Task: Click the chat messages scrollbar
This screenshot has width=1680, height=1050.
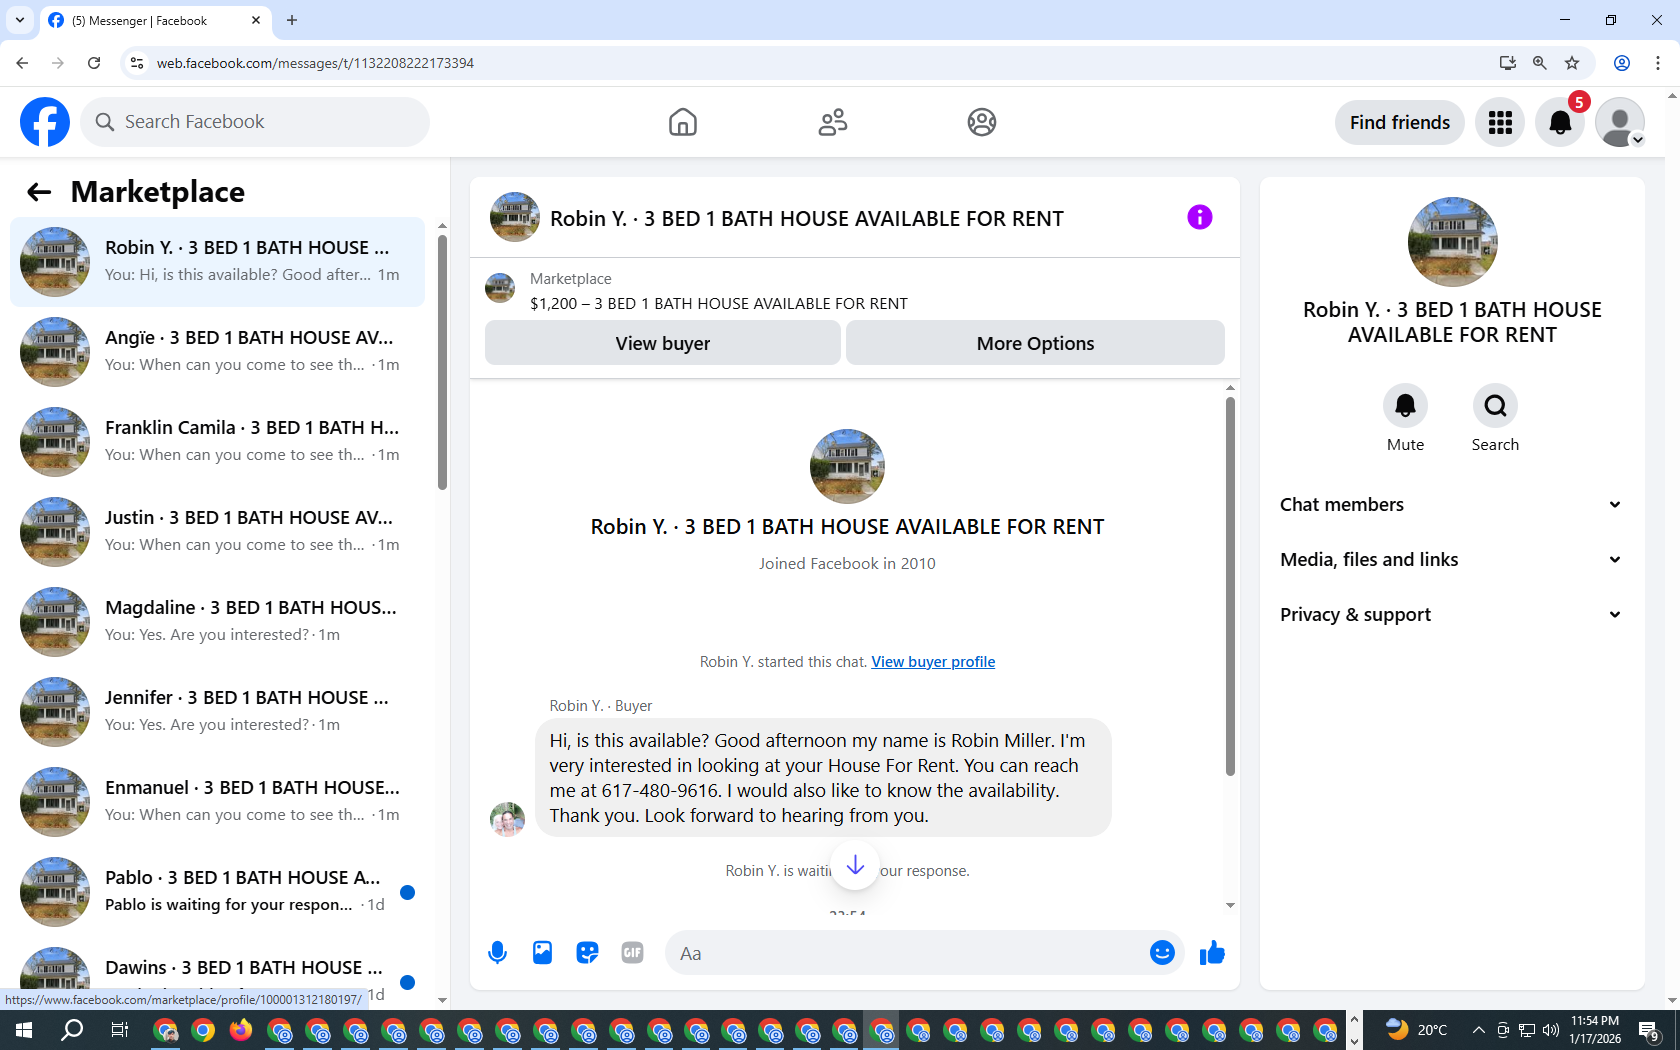Action: 1230,586
